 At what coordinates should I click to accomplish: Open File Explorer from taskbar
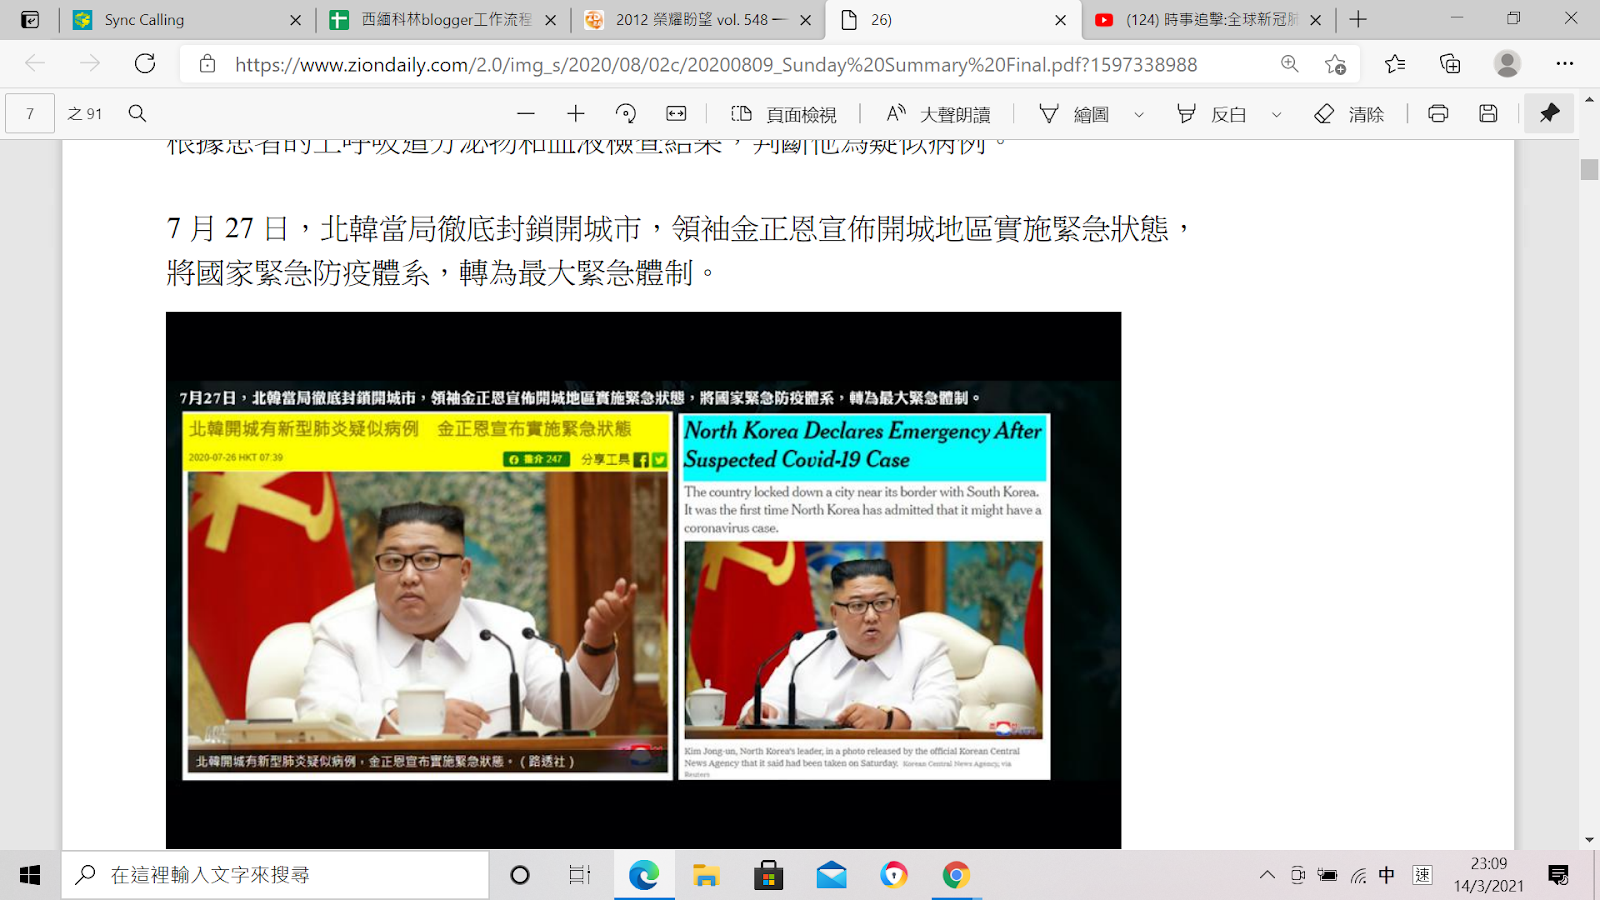coord(706,875)
